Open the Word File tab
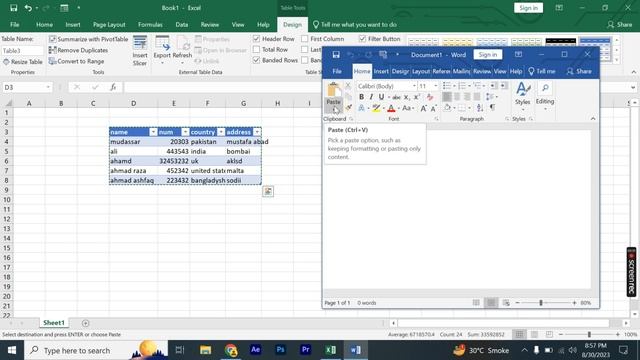This screenshot has width=640, height=360. (x=337, y=71)
